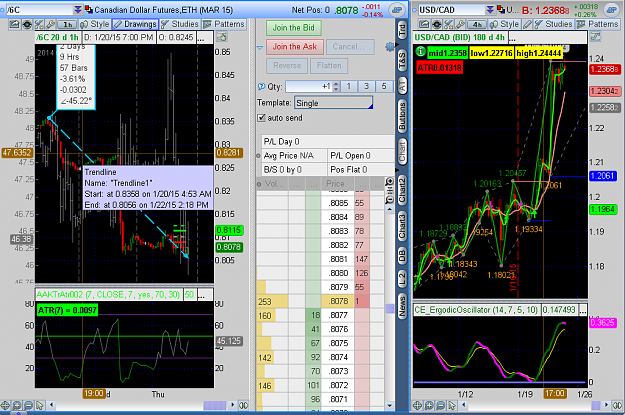Select pointer cursor tool below /6C chart
This screenshot has width=625, height=415.
click(39, 405)
